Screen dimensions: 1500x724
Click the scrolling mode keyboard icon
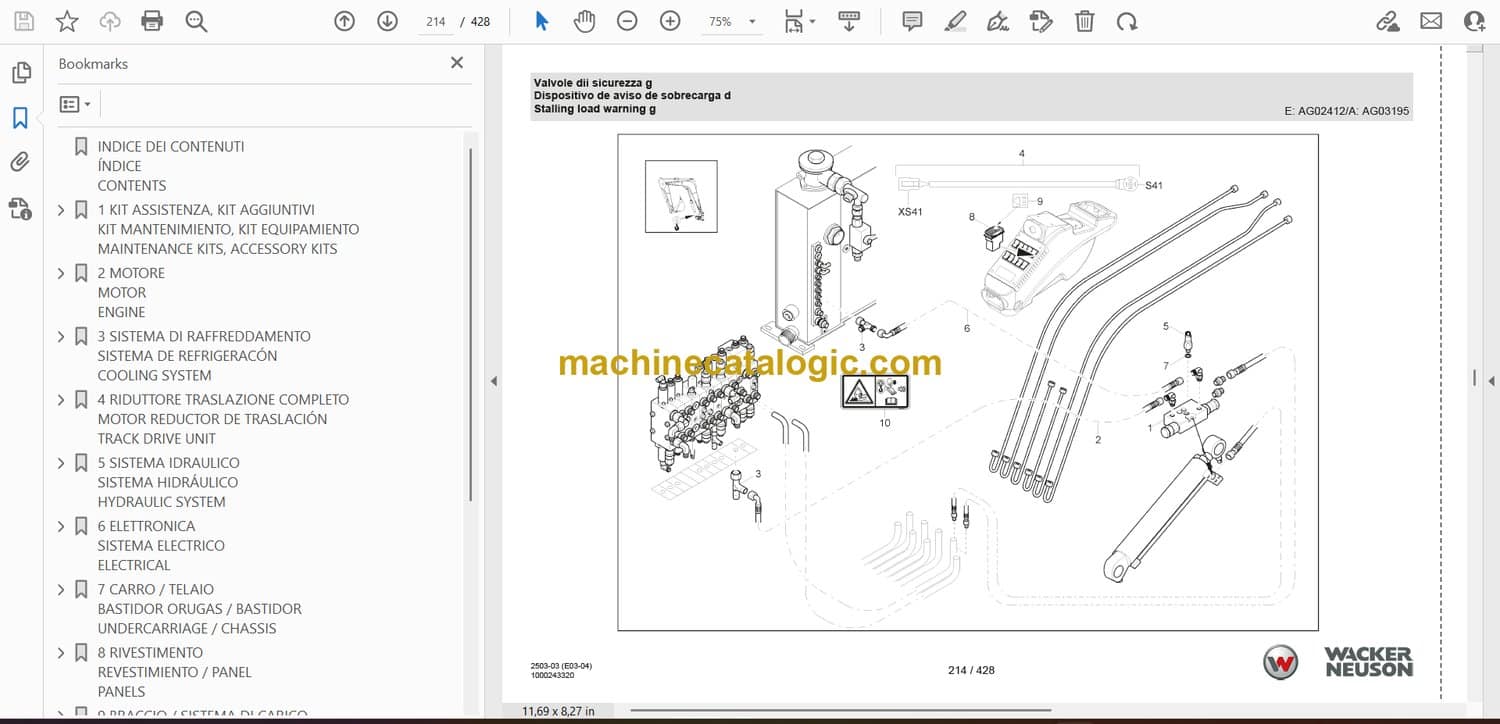849,21
